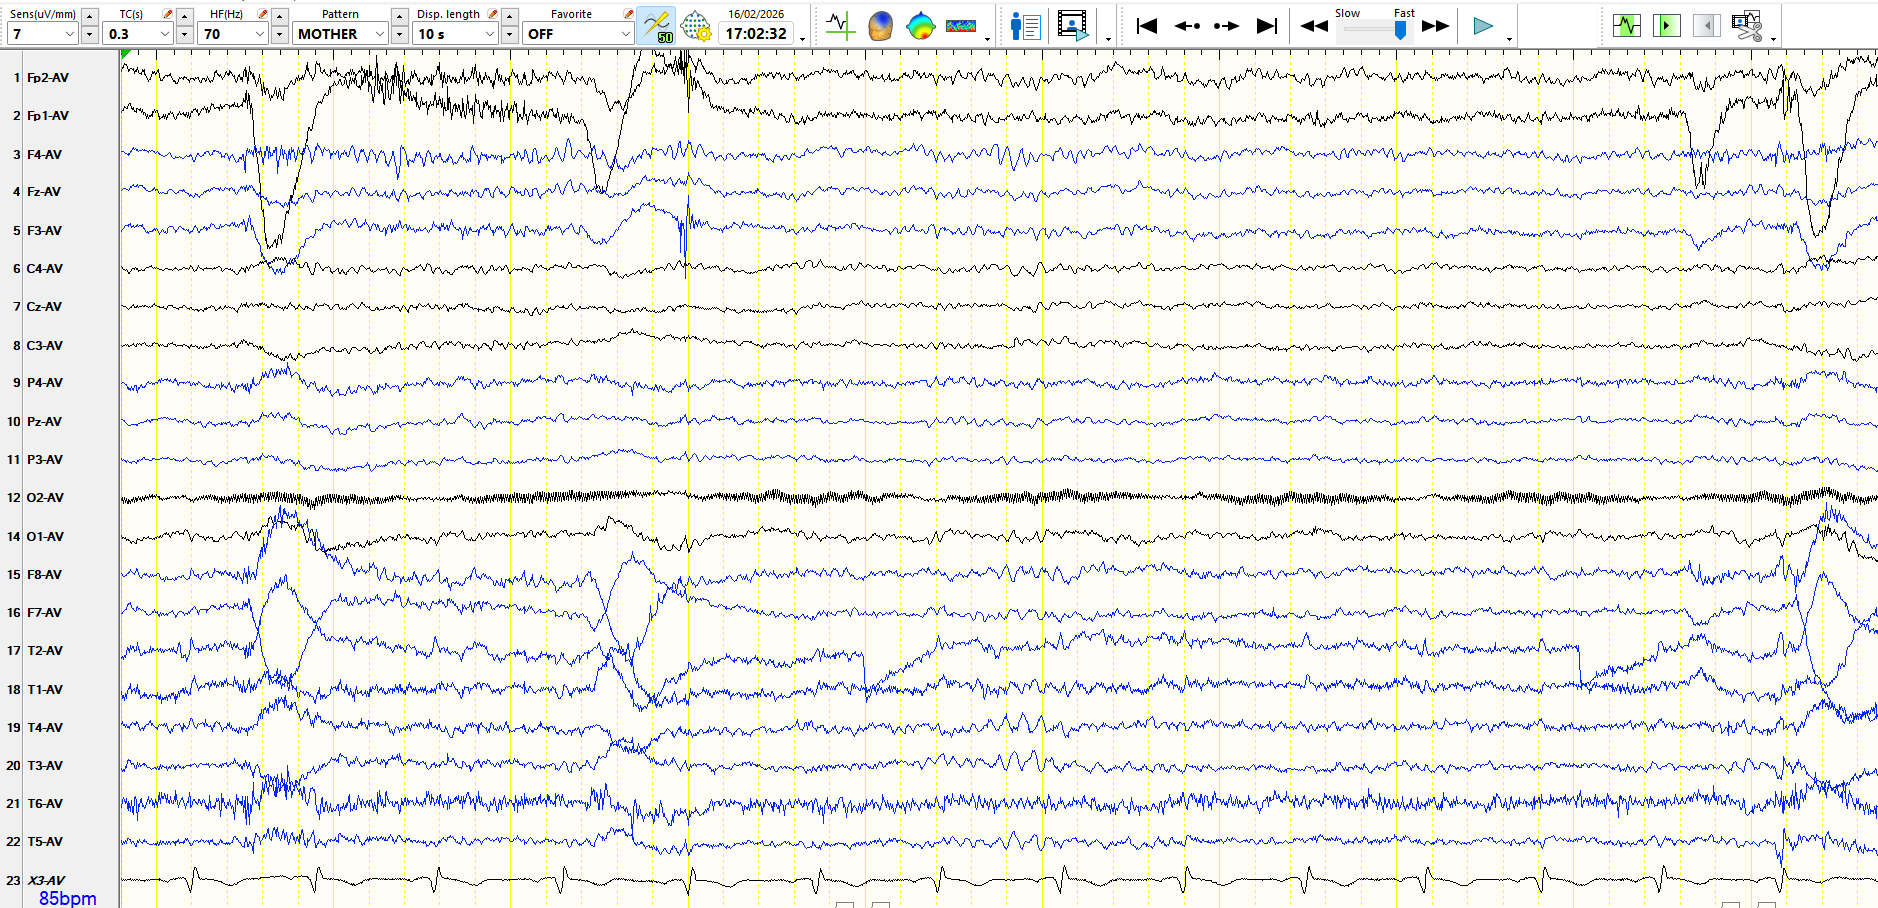This screenshot has height=908, width=1878.
Task: Select the F7-AV channel label
Action: point(45,613)
